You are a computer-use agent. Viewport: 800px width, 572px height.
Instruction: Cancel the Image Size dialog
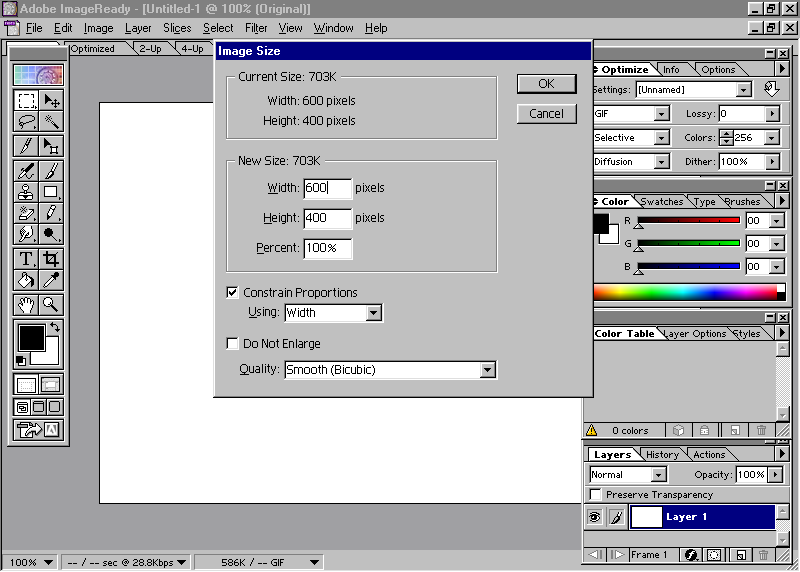546,114
